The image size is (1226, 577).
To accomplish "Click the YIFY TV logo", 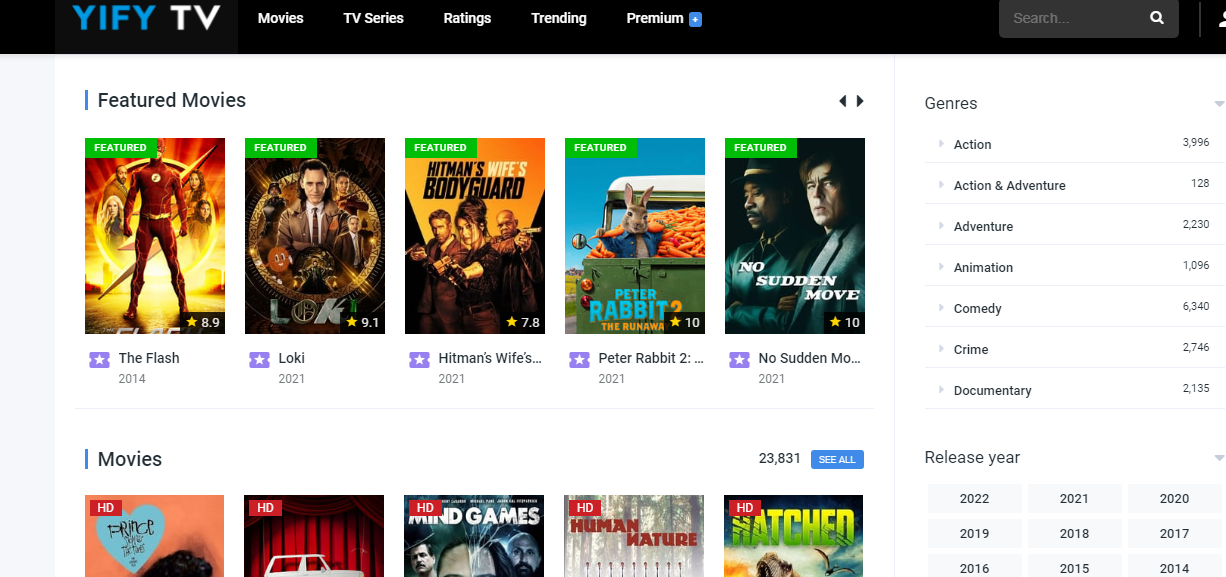I will click(x=146, y=18).
